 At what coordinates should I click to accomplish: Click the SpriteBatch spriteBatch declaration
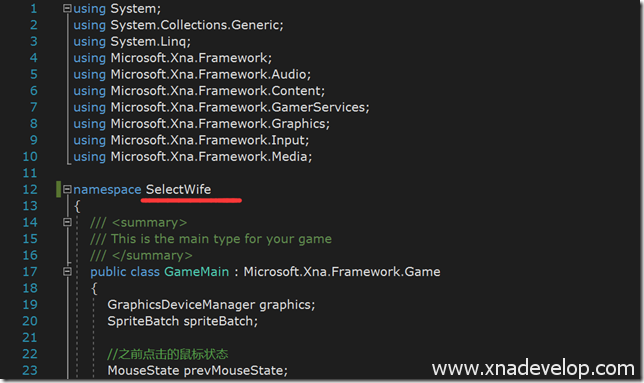[x=182, y=321]
